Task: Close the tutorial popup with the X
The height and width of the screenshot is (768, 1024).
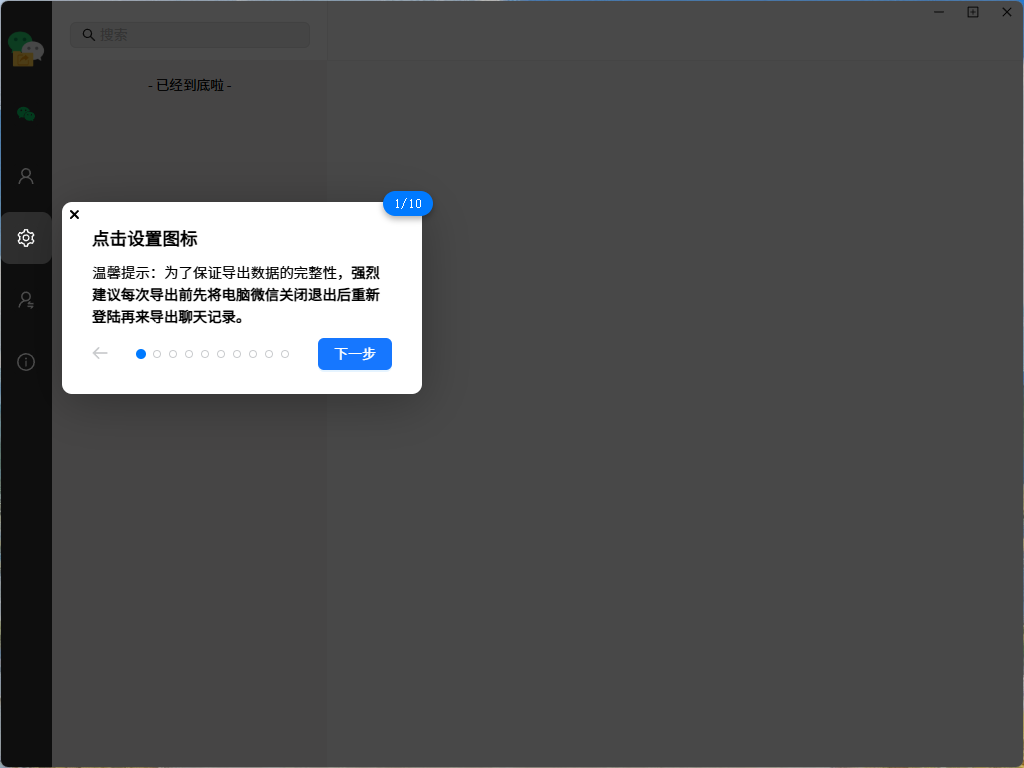Action: click(x=74, y=214)
